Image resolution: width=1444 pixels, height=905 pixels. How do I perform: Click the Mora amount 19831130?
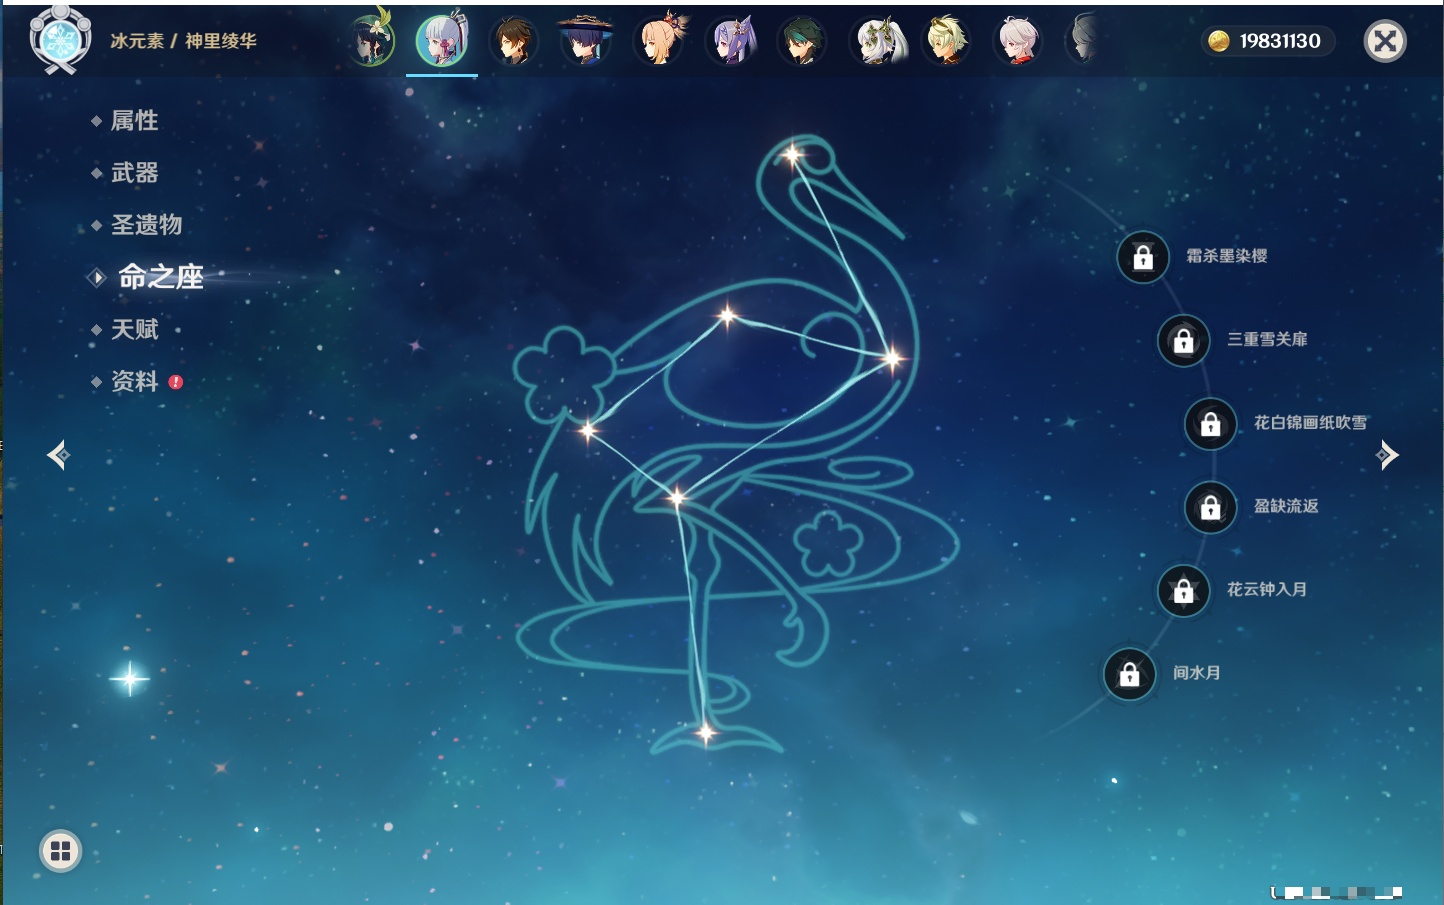tap(1280, 41)
